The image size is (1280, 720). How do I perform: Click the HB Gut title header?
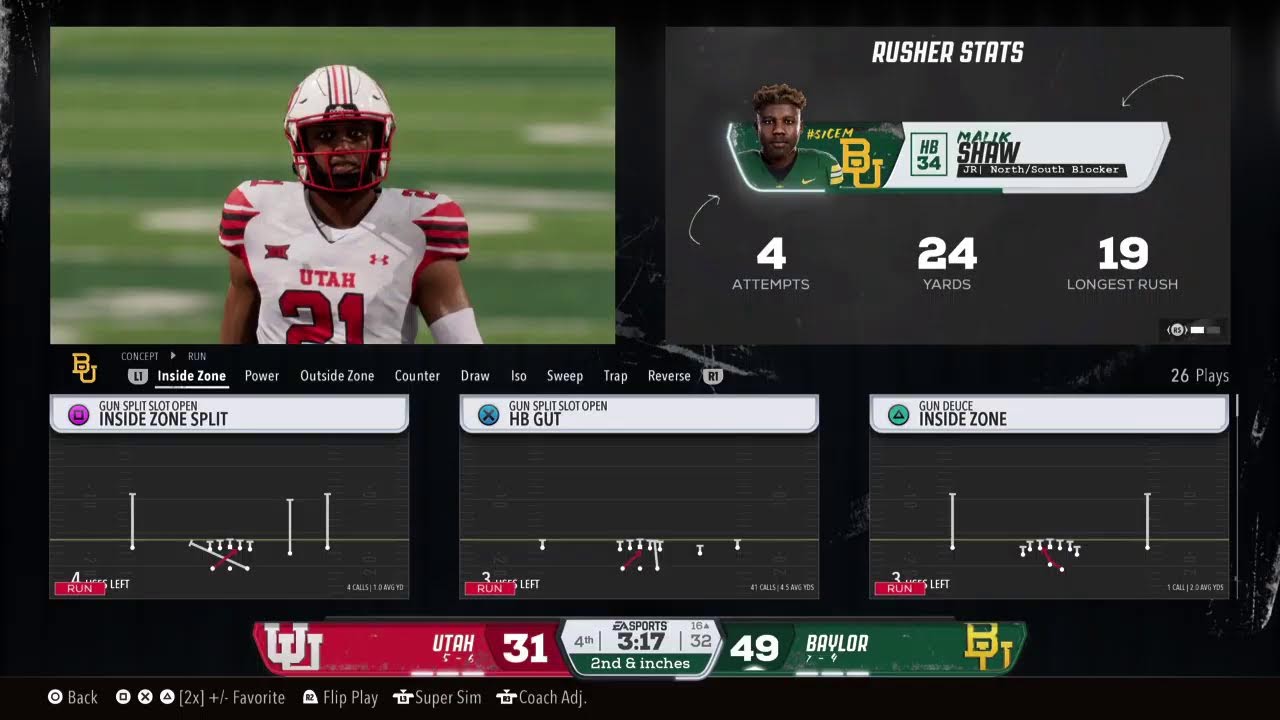(x=639, y=414)
